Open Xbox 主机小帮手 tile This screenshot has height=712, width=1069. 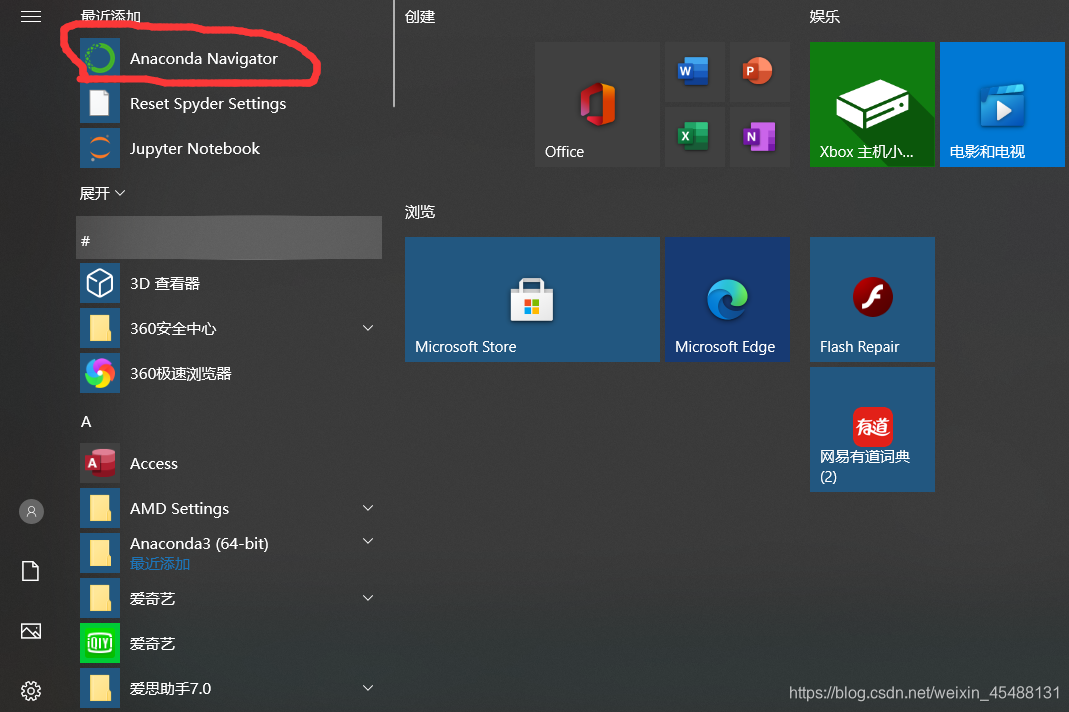pos(872,104)
